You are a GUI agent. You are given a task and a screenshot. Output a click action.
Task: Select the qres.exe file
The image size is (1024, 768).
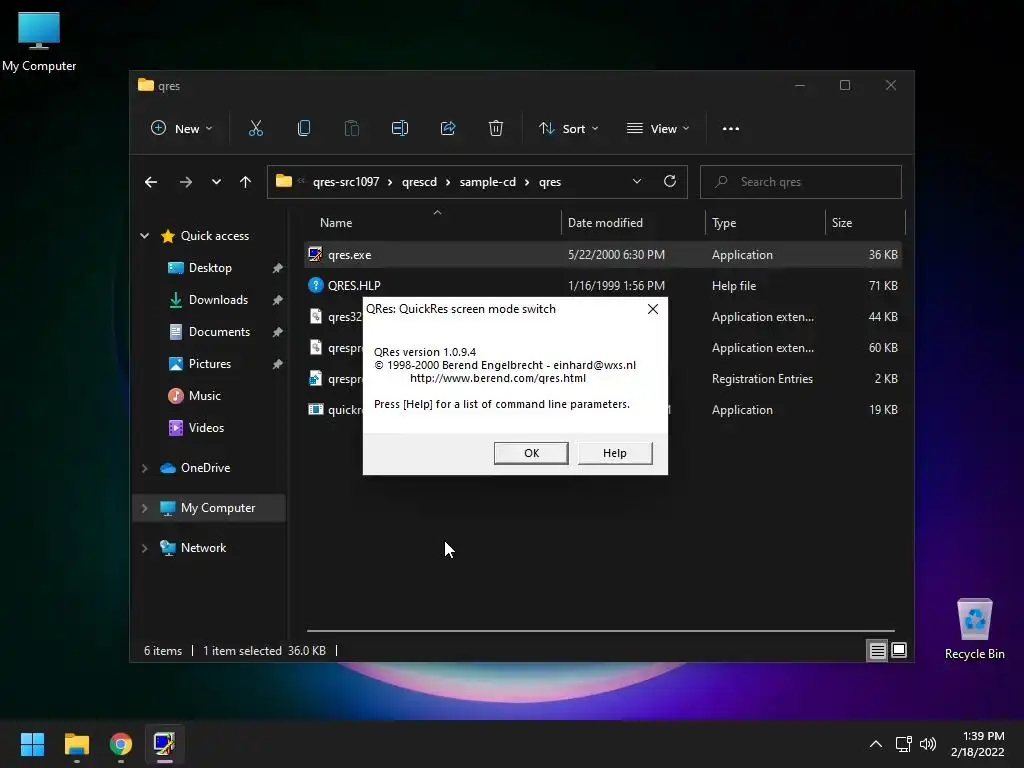(x=603, y=255)
